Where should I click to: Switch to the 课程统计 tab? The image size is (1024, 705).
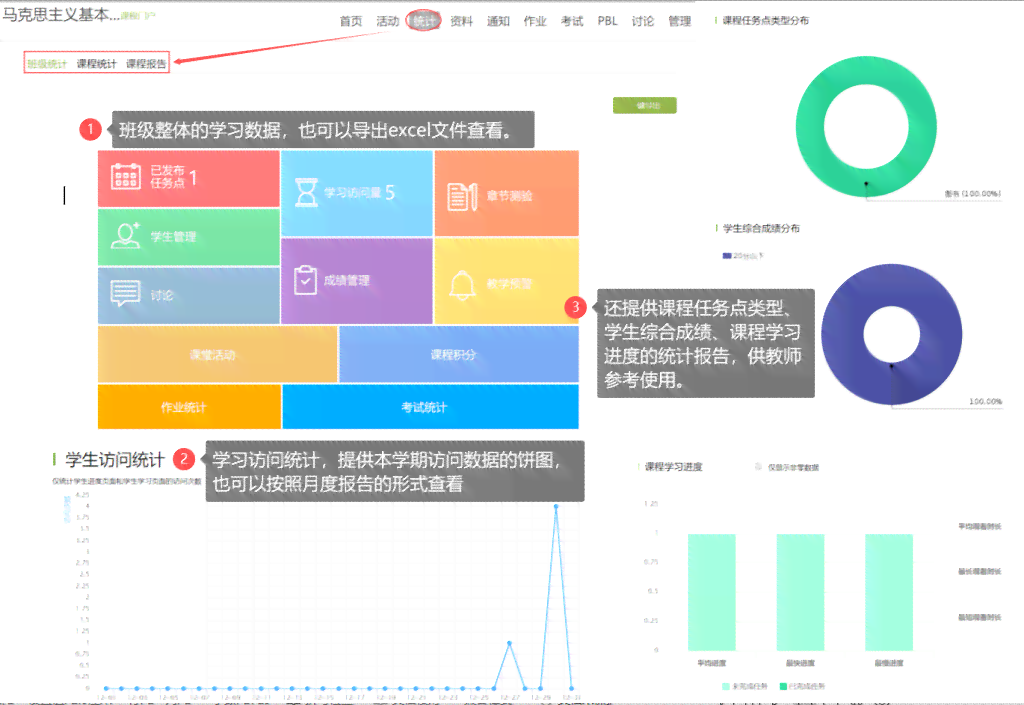coord(96,63)
